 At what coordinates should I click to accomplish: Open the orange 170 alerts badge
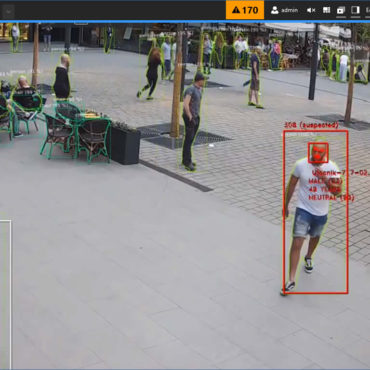(x=245, y=10)
